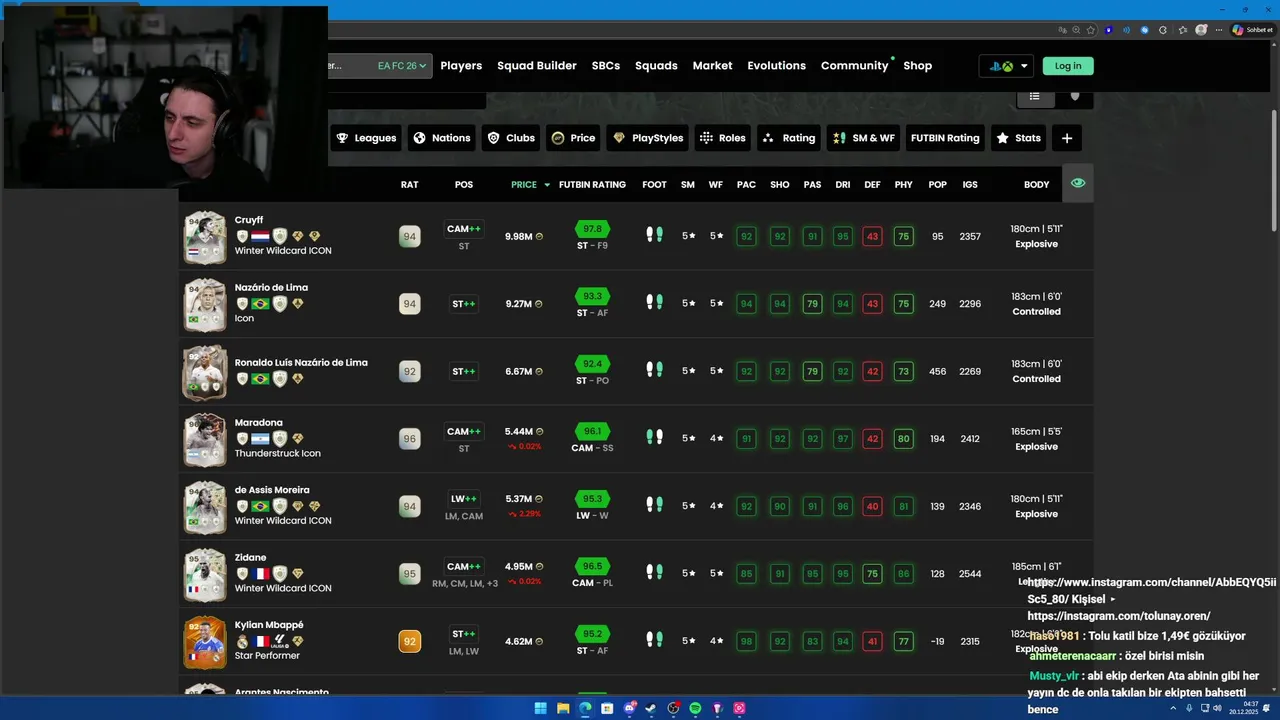Open Steam from taskbar
This screenshot has width=1280, height=720.
651,708
